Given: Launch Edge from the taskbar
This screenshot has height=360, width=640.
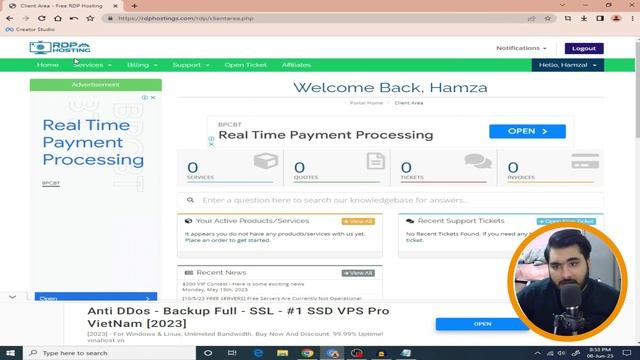Looking at the screenshot, I should click(x=258, y=353).
